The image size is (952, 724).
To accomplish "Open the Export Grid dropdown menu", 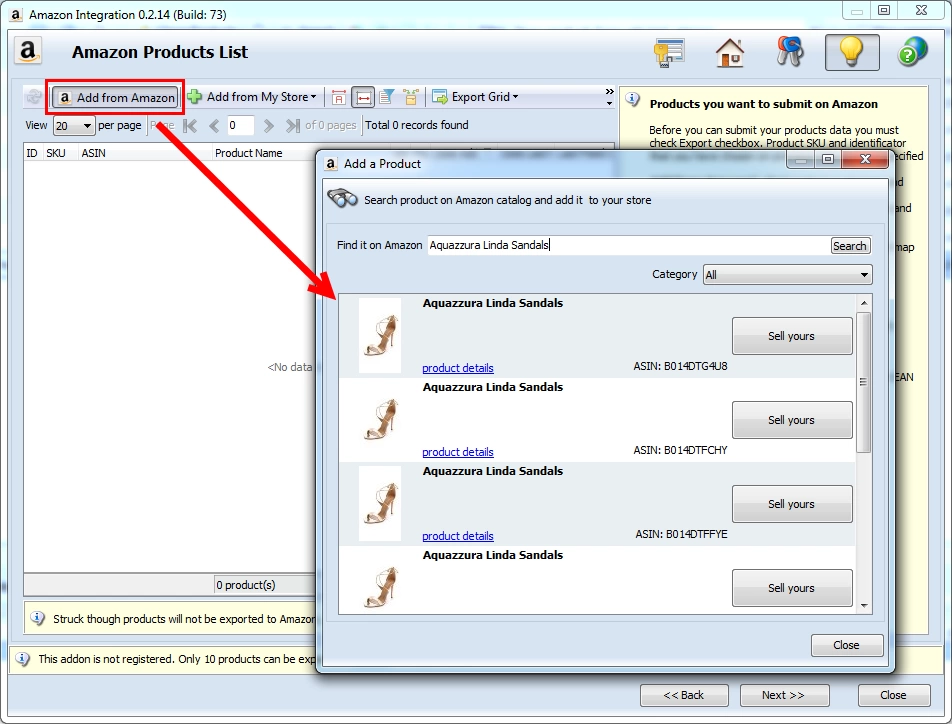I will (x=475, y=97).
